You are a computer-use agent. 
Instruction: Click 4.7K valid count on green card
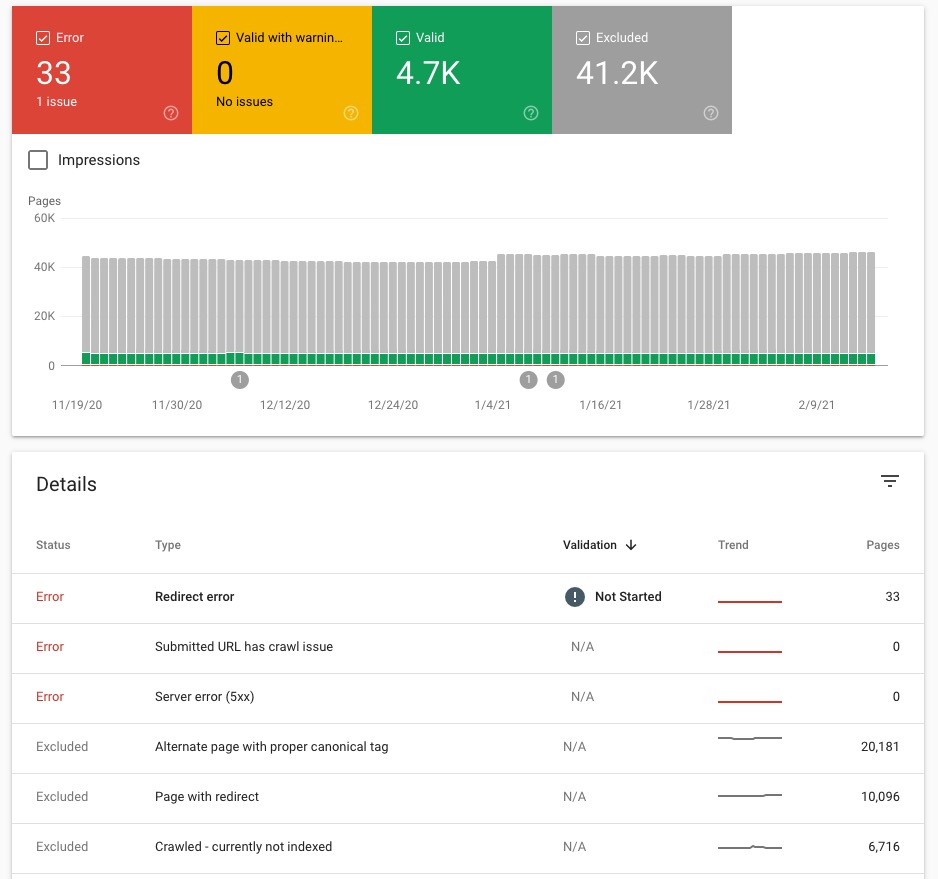click(x=428, y=73)
